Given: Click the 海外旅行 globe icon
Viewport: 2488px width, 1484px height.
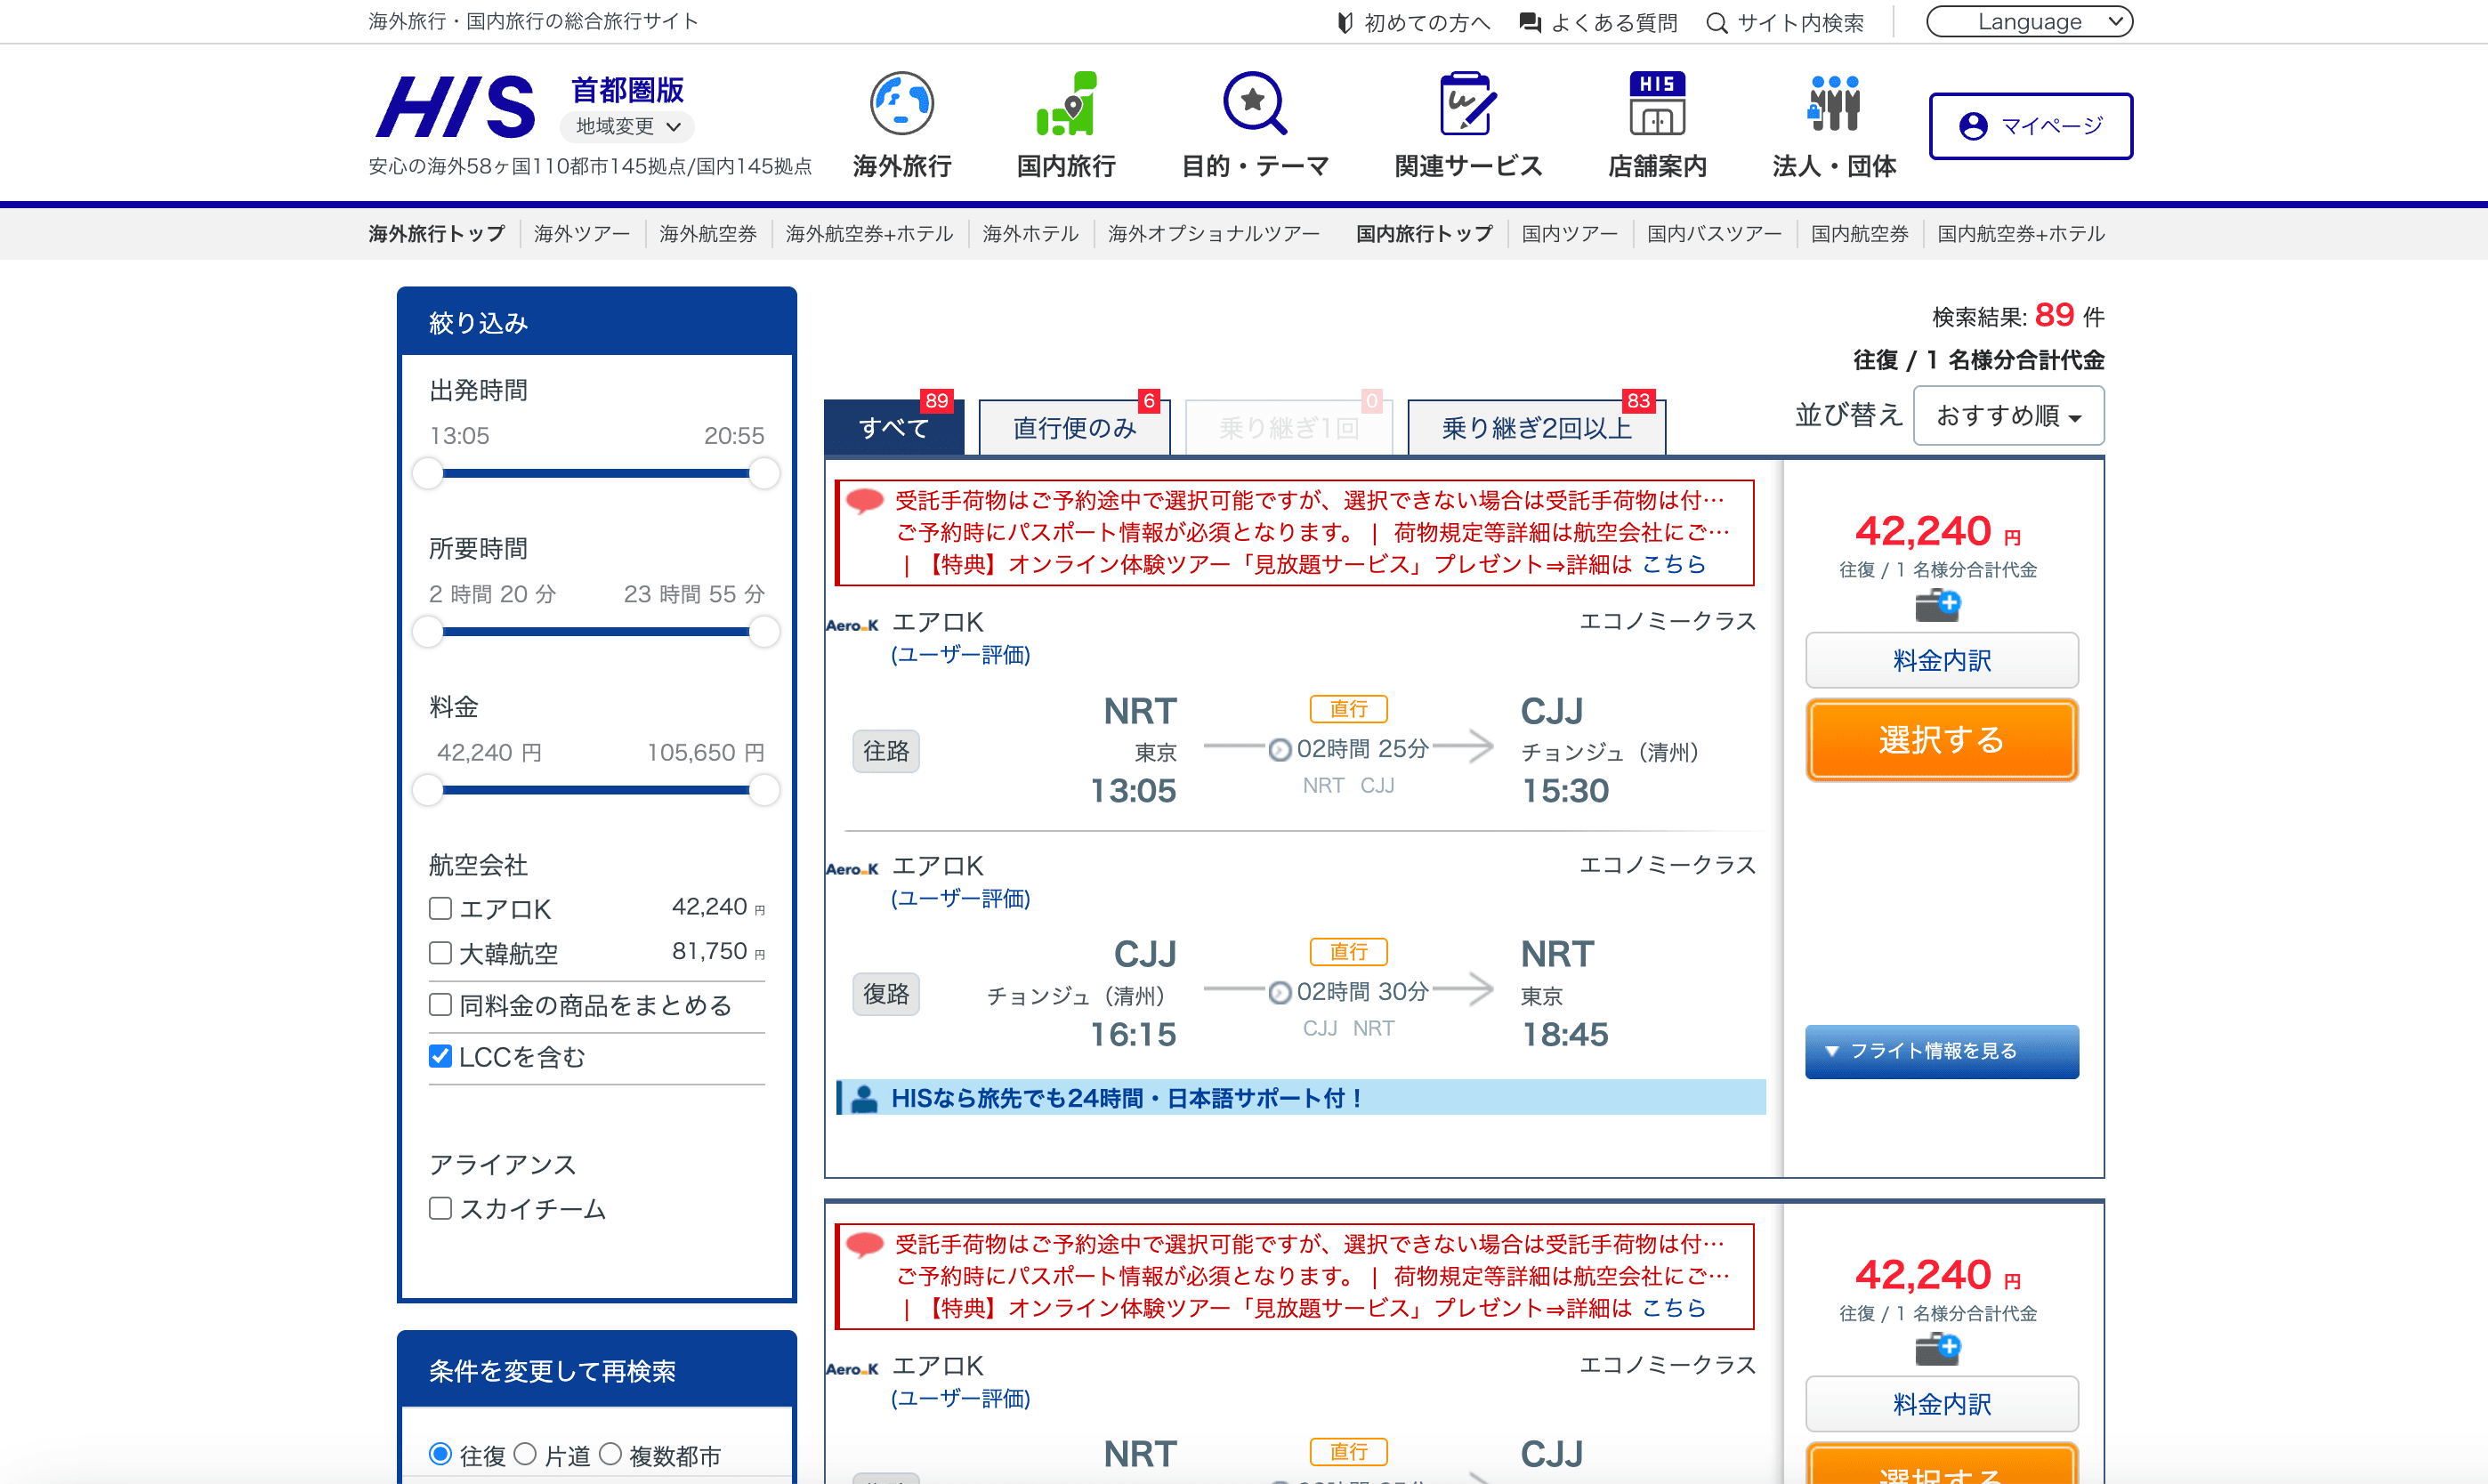Looking at the screenshot, I should pos(901,103).
